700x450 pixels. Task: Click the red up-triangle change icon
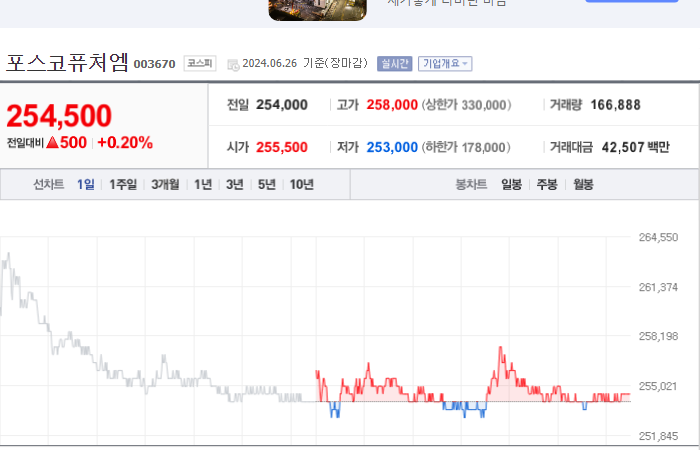[x=52, y=143]
